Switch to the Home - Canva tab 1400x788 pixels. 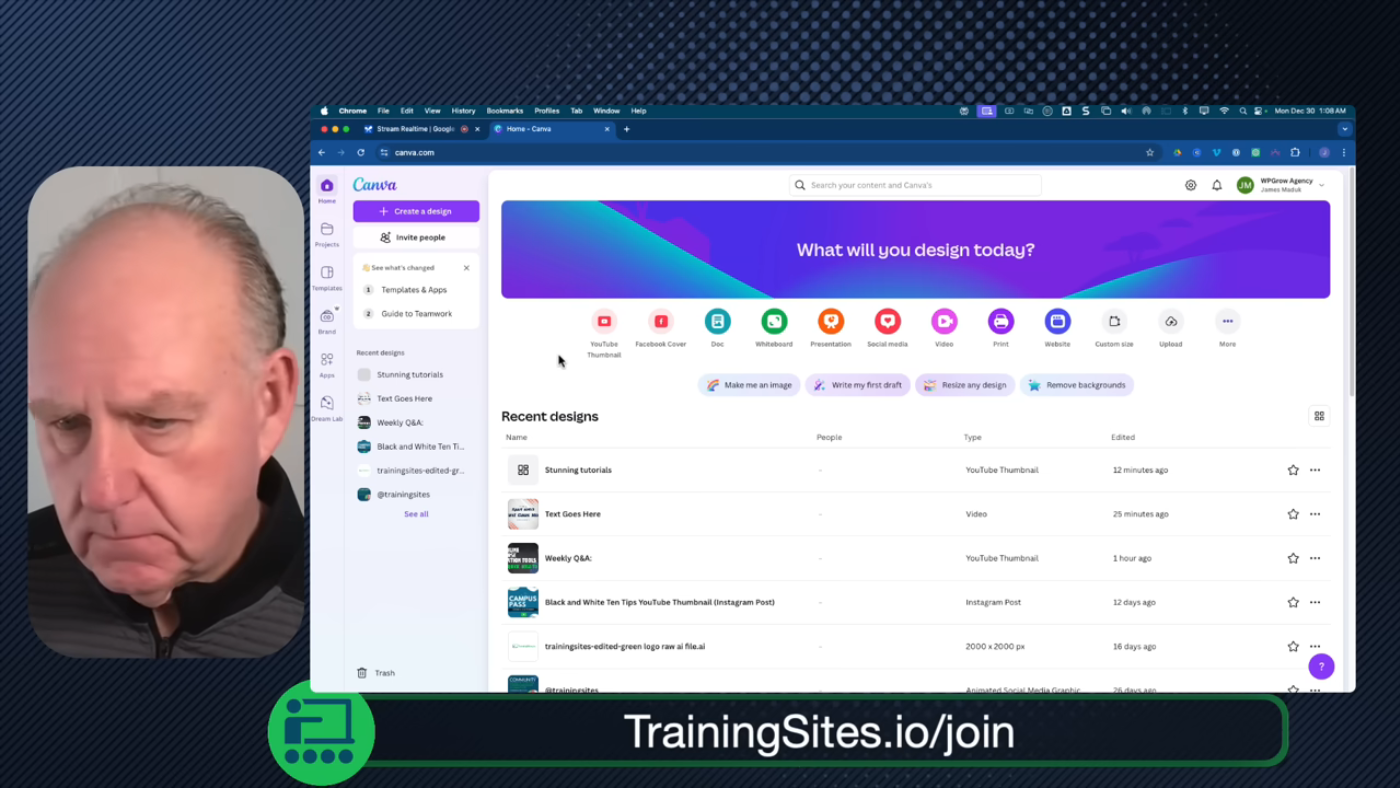[x=551, y=129]
